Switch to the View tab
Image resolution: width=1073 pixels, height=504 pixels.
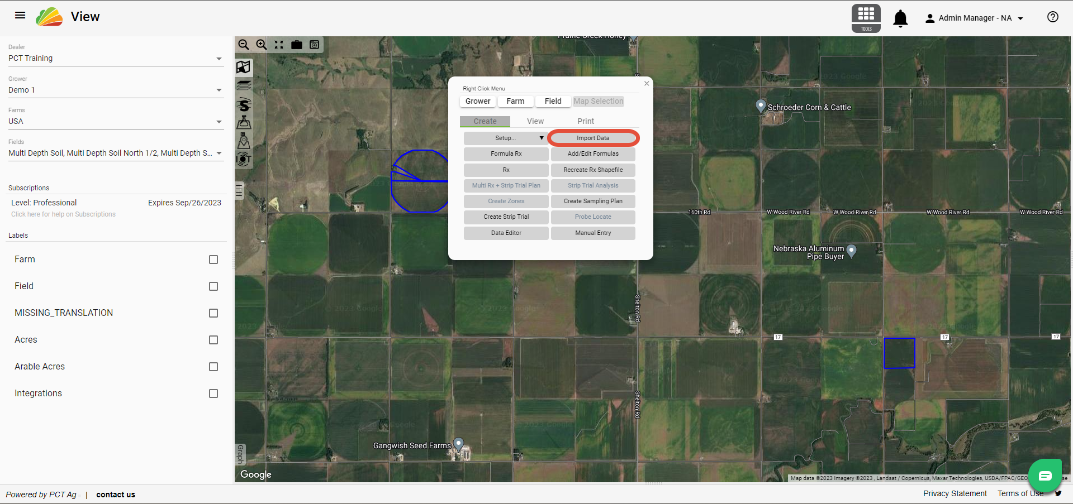click(x=535, y=121)
